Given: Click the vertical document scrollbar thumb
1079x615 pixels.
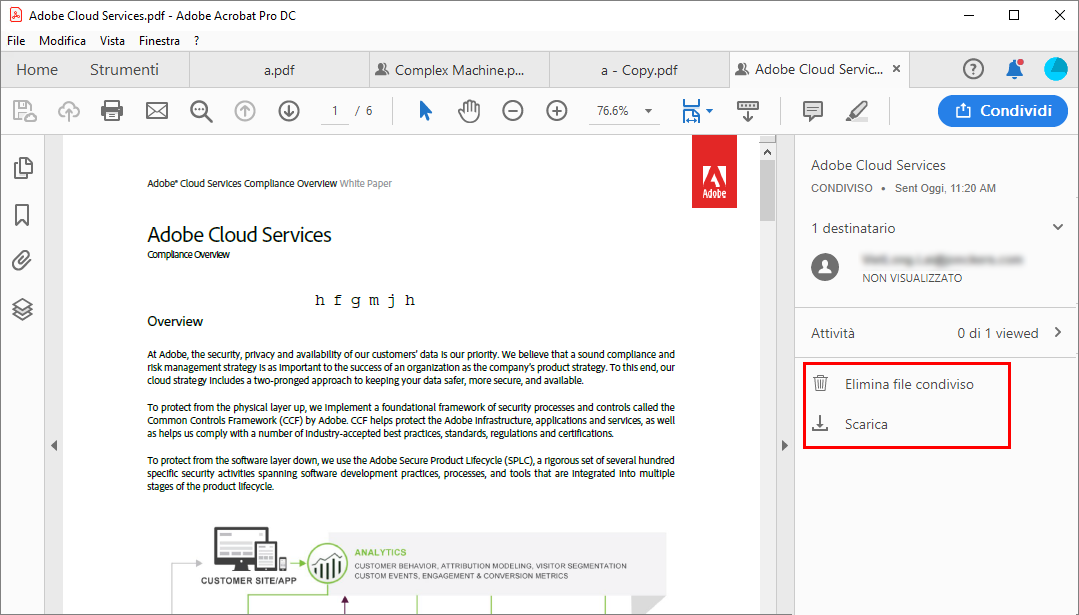Looking at the screenshot, I should click(767, 191).
